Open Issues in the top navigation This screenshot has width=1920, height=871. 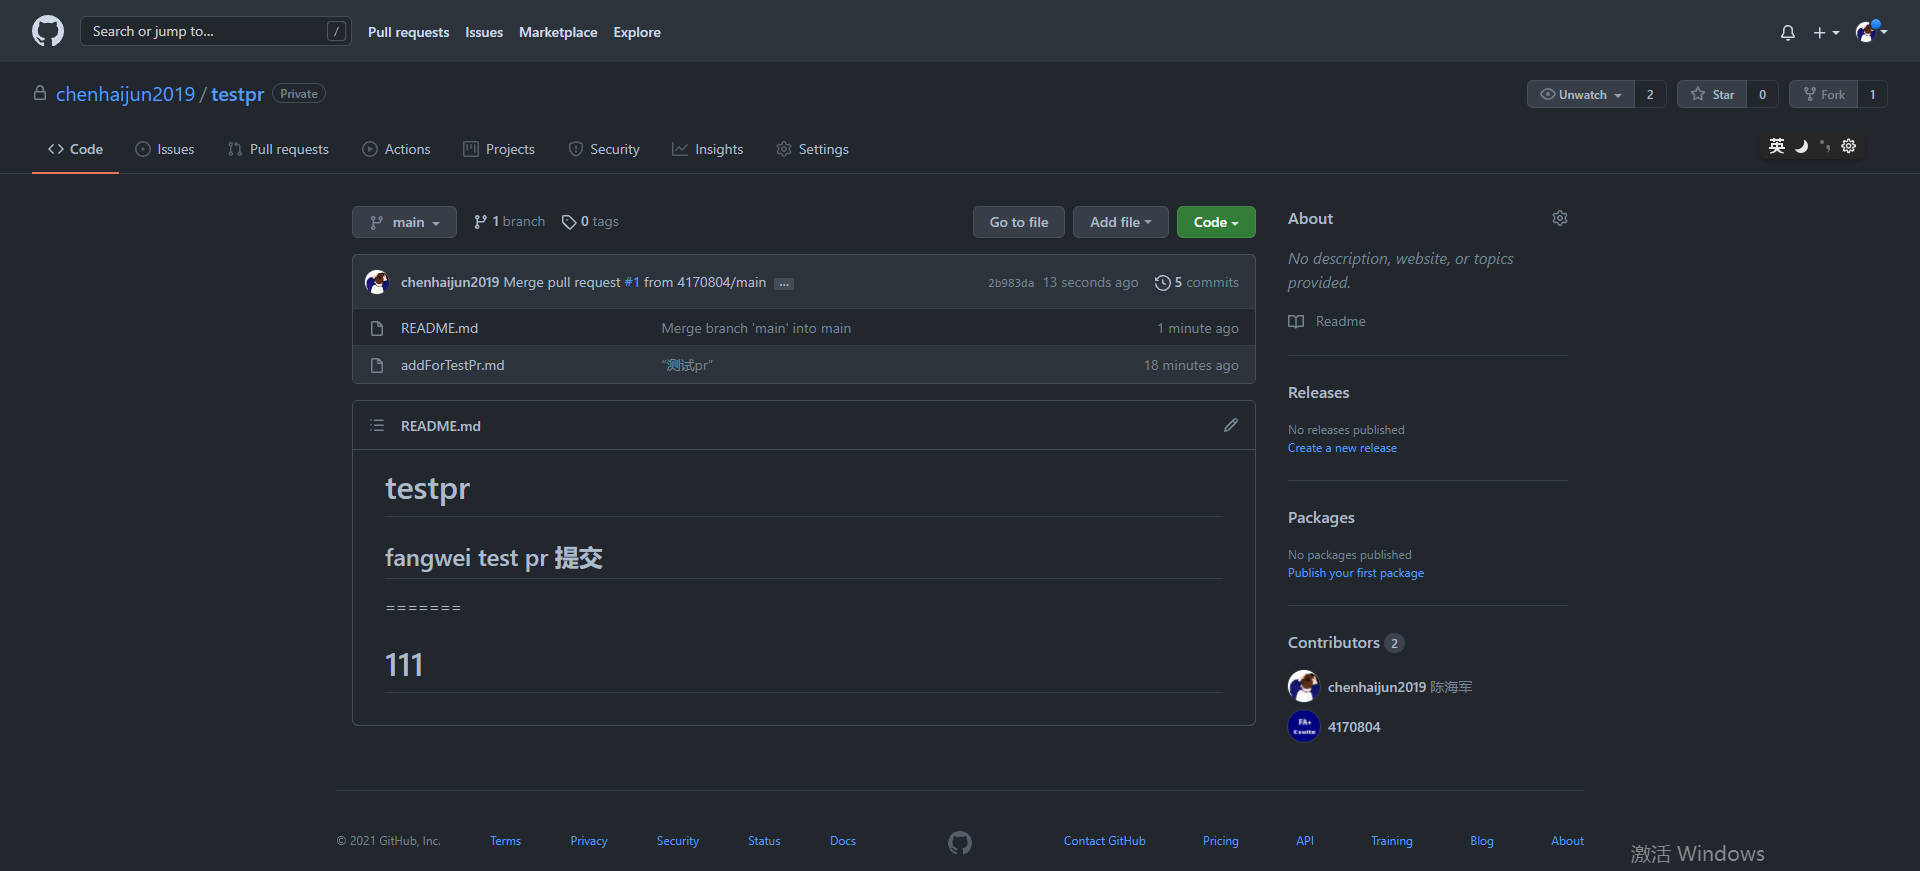(x=484, y=32)
